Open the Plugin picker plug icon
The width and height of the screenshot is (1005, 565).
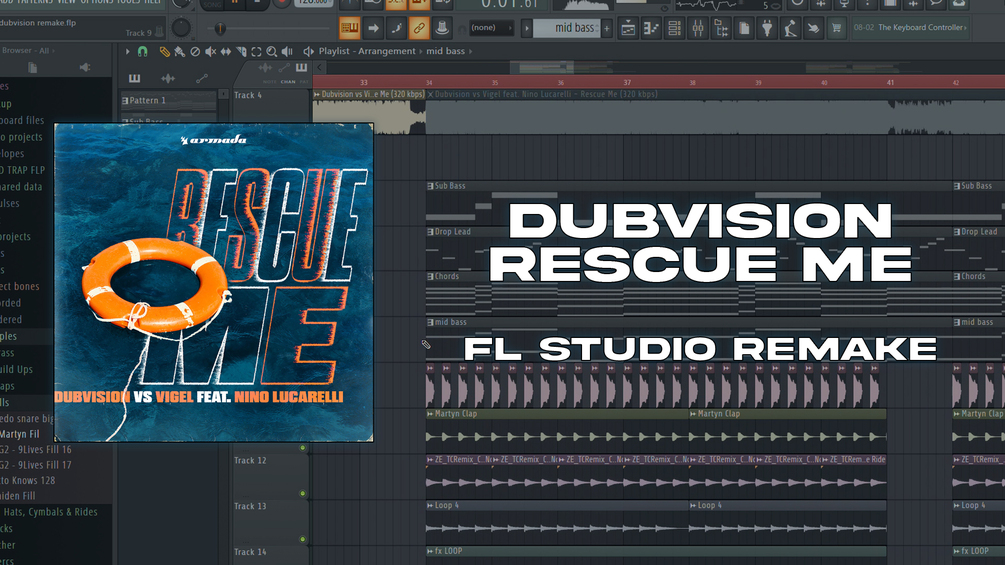(767, 28)
